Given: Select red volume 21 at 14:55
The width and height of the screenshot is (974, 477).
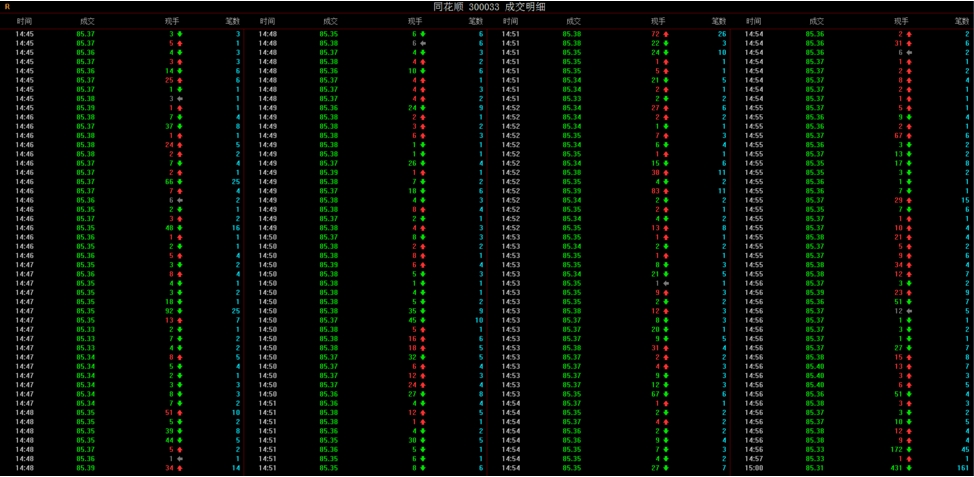Looking at the screenshot, I should (898, 237).
